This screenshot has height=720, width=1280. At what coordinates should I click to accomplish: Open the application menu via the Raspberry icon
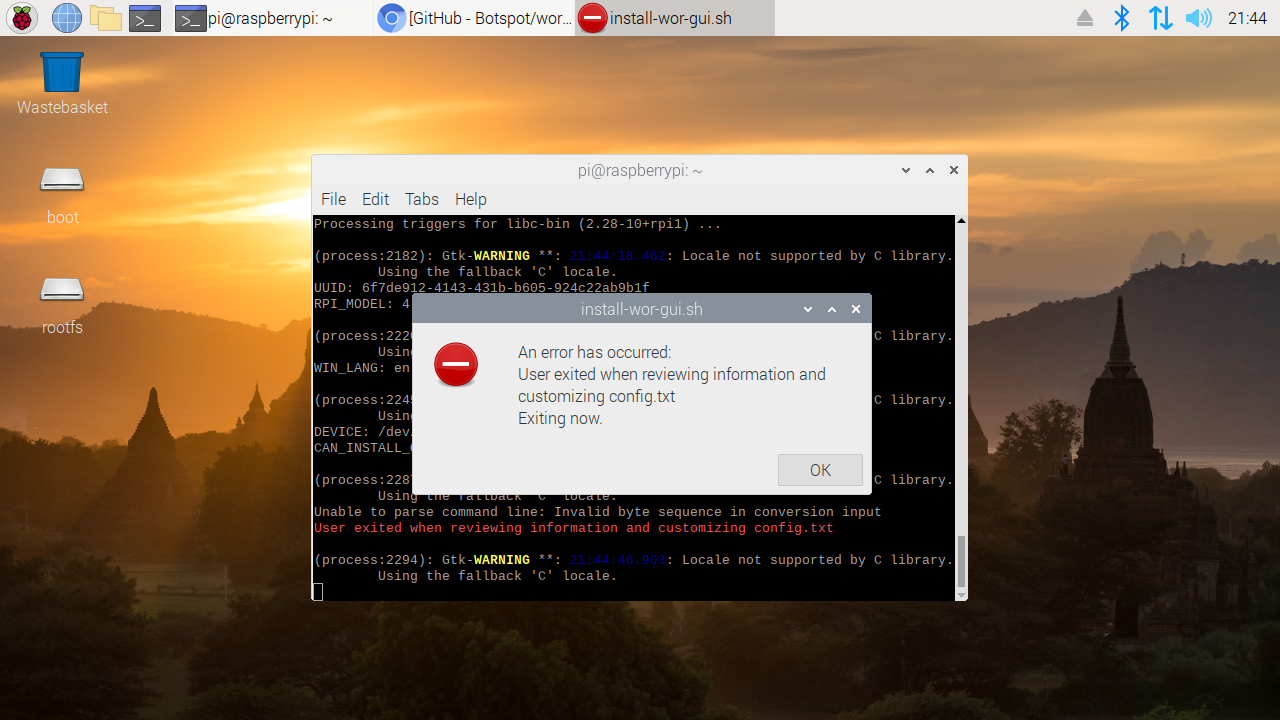[x=21, y=17]
